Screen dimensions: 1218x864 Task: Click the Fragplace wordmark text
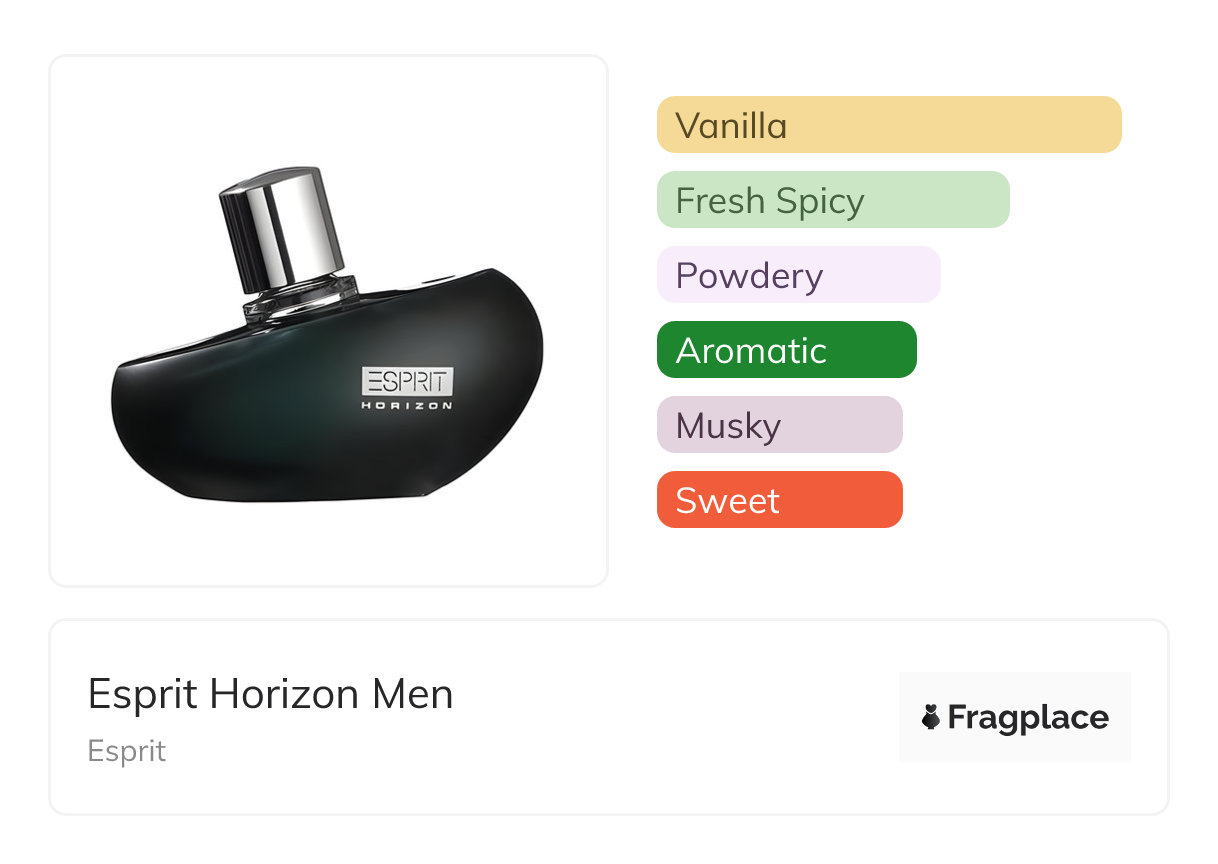click(x=1028, y=717)
